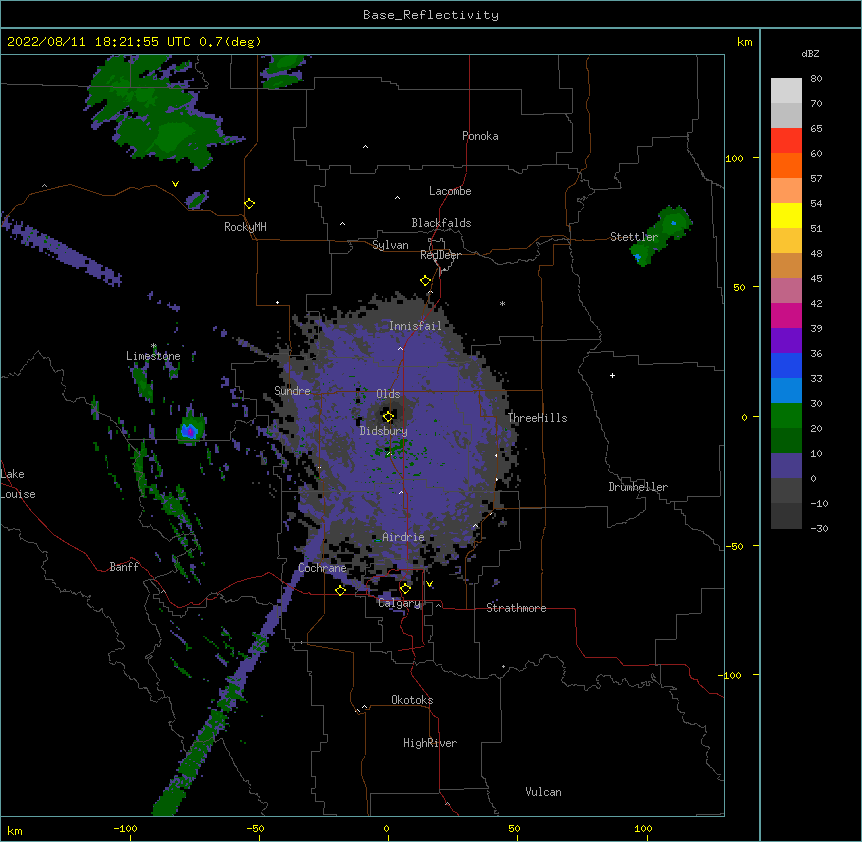This screenshot has height=842, width=862.
Task: Select the Sundre label
Action: tap(292, 391)
